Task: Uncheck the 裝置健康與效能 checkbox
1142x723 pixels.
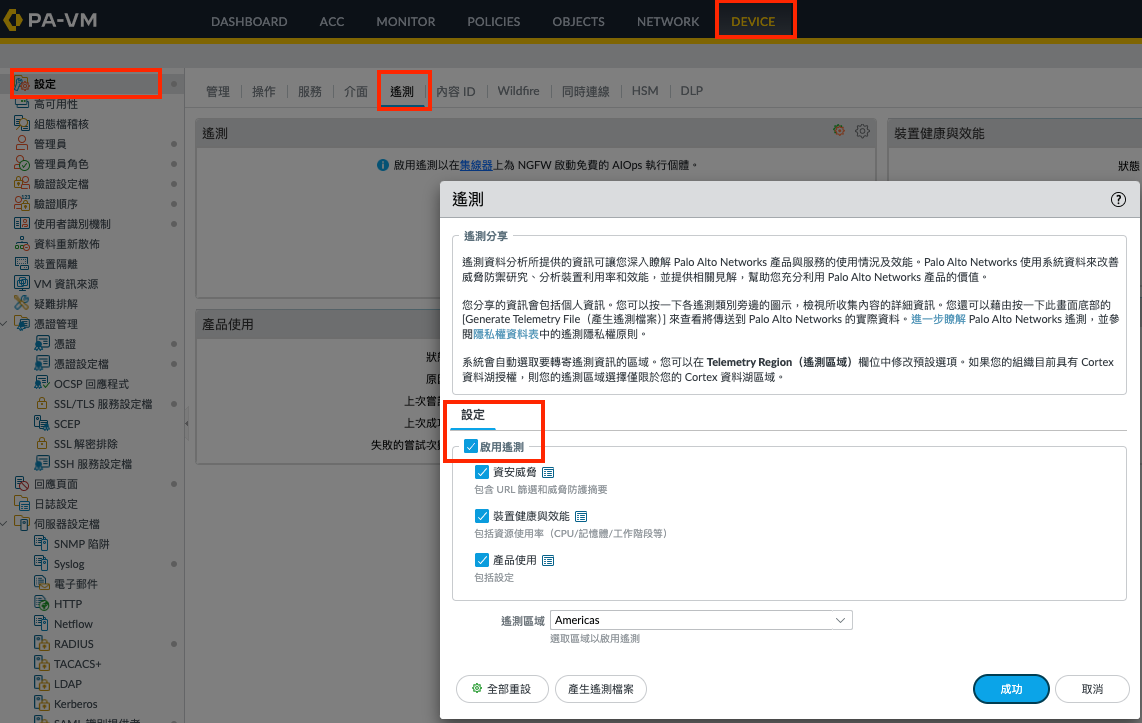Action: point(481,516)
